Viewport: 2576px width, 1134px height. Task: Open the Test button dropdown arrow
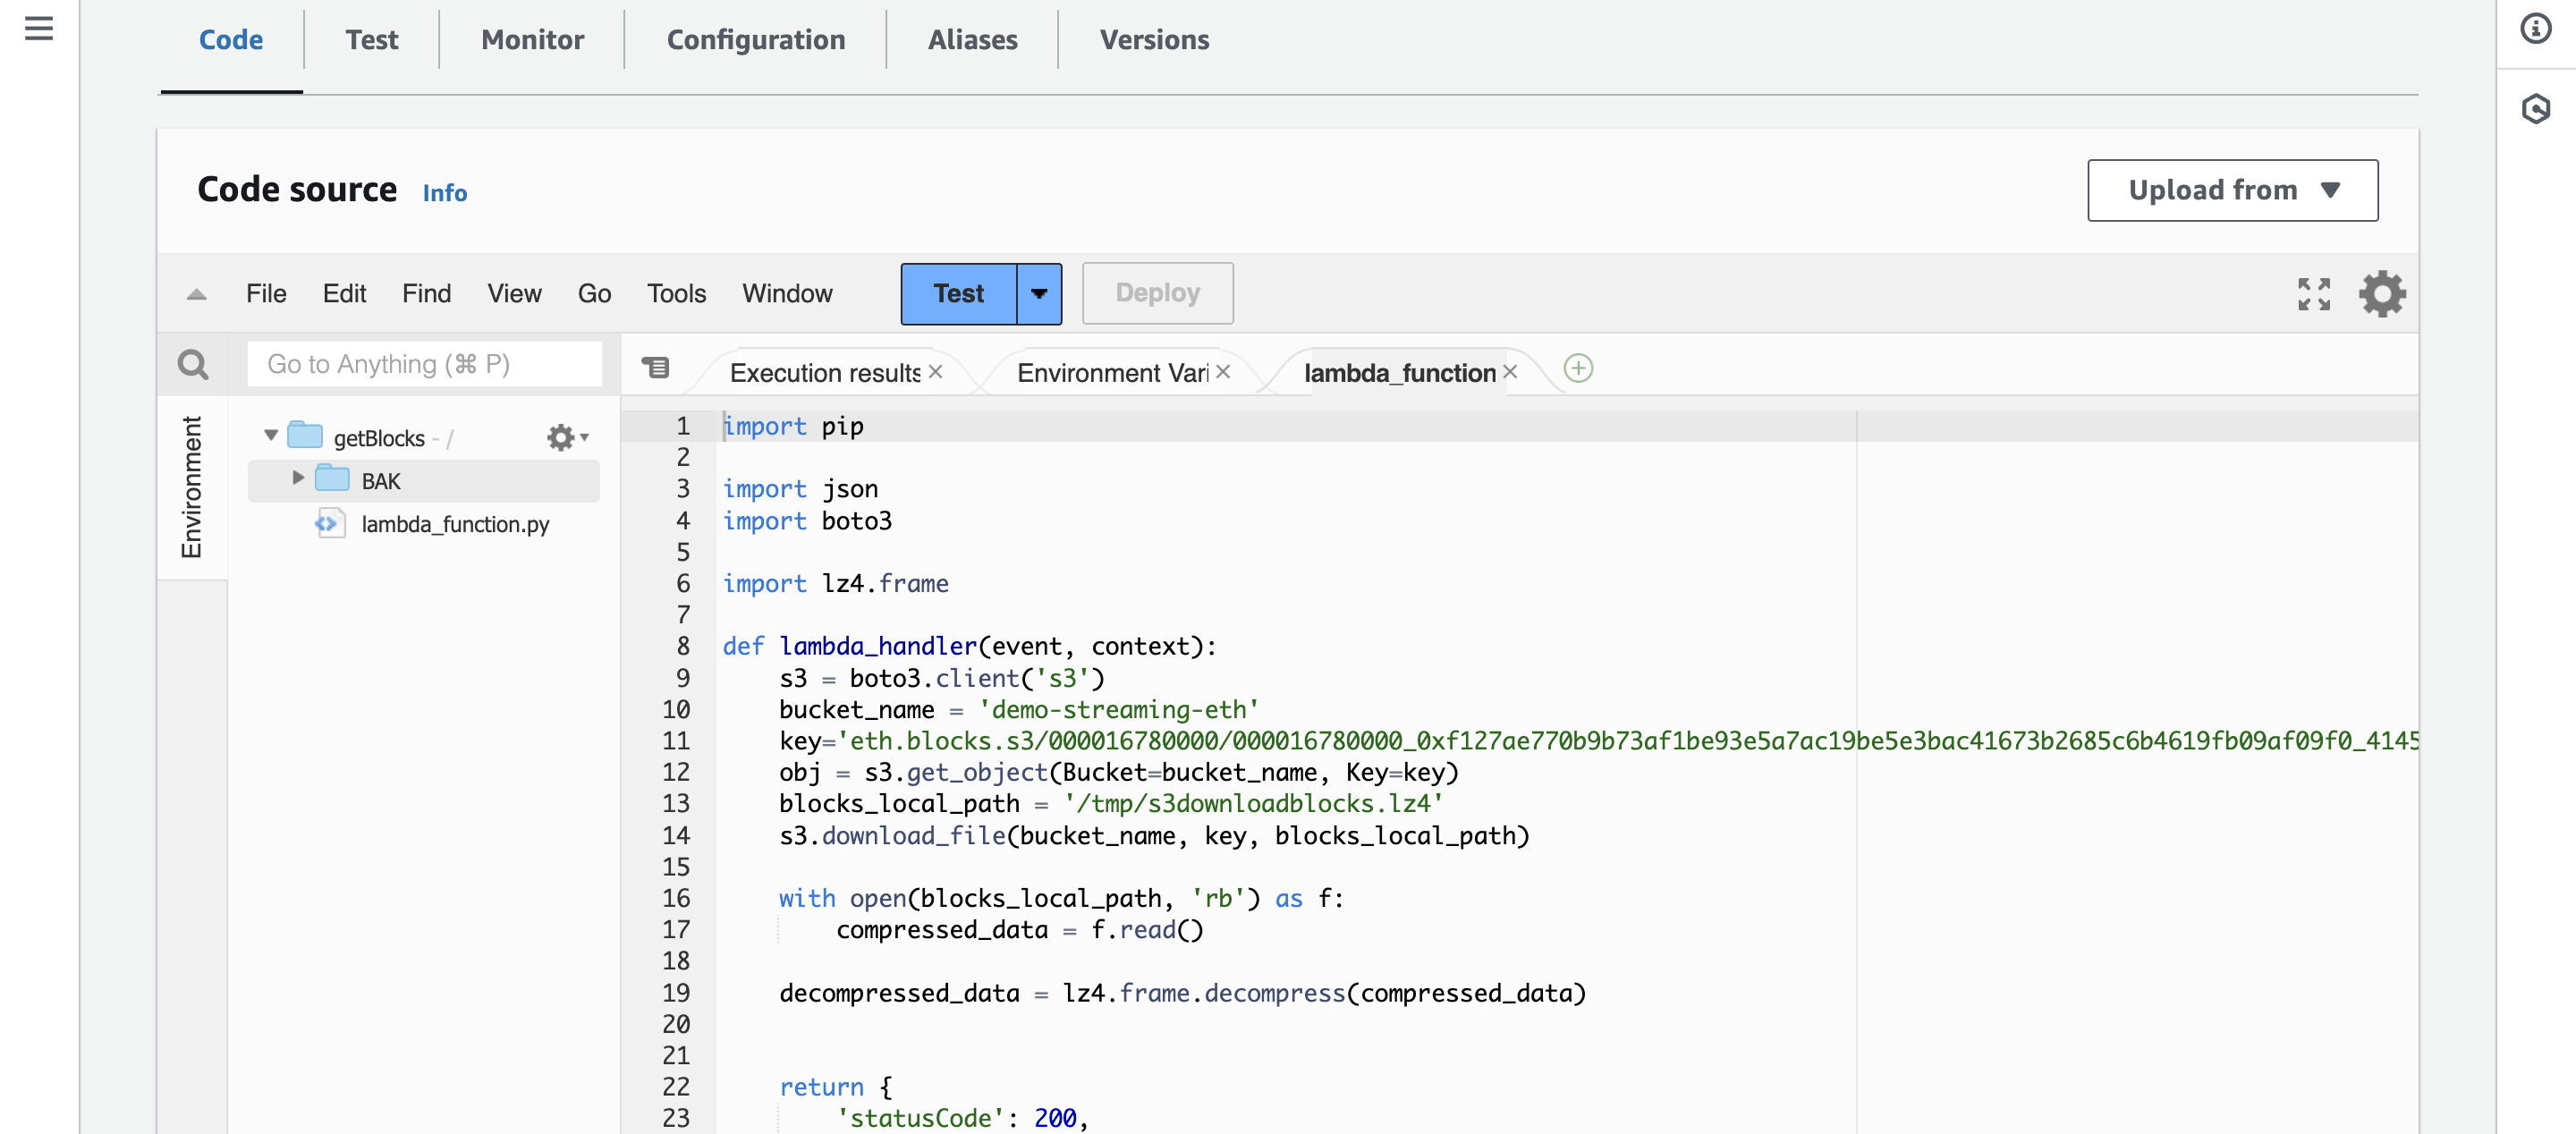click(x=1039, y=294)
